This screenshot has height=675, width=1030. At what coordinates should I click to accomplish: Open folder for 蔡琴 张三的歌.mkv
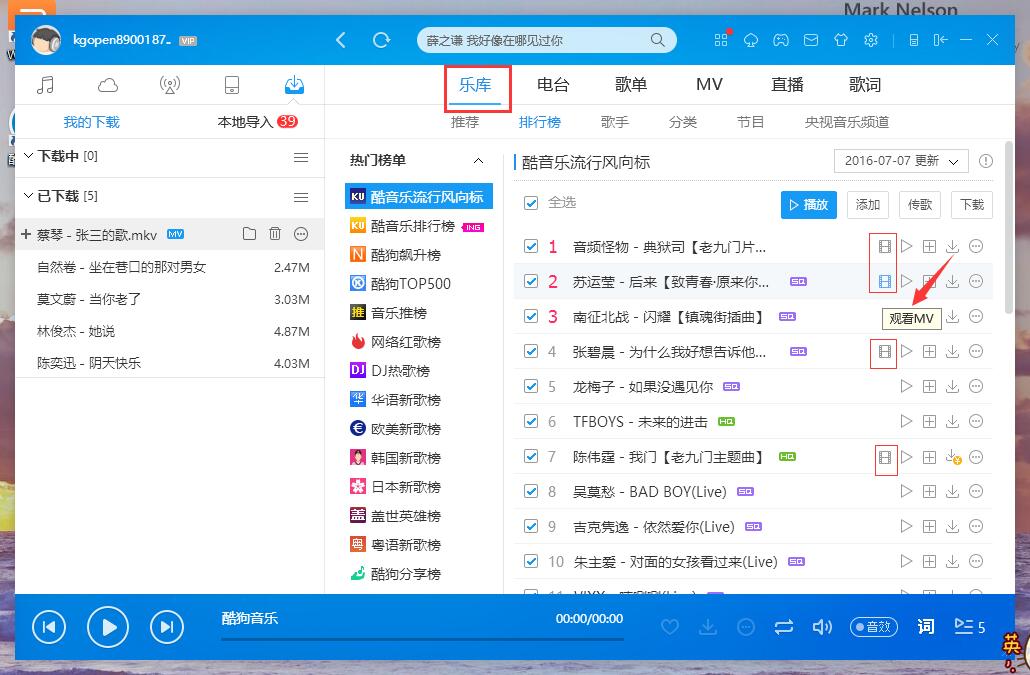coord(249,234)
